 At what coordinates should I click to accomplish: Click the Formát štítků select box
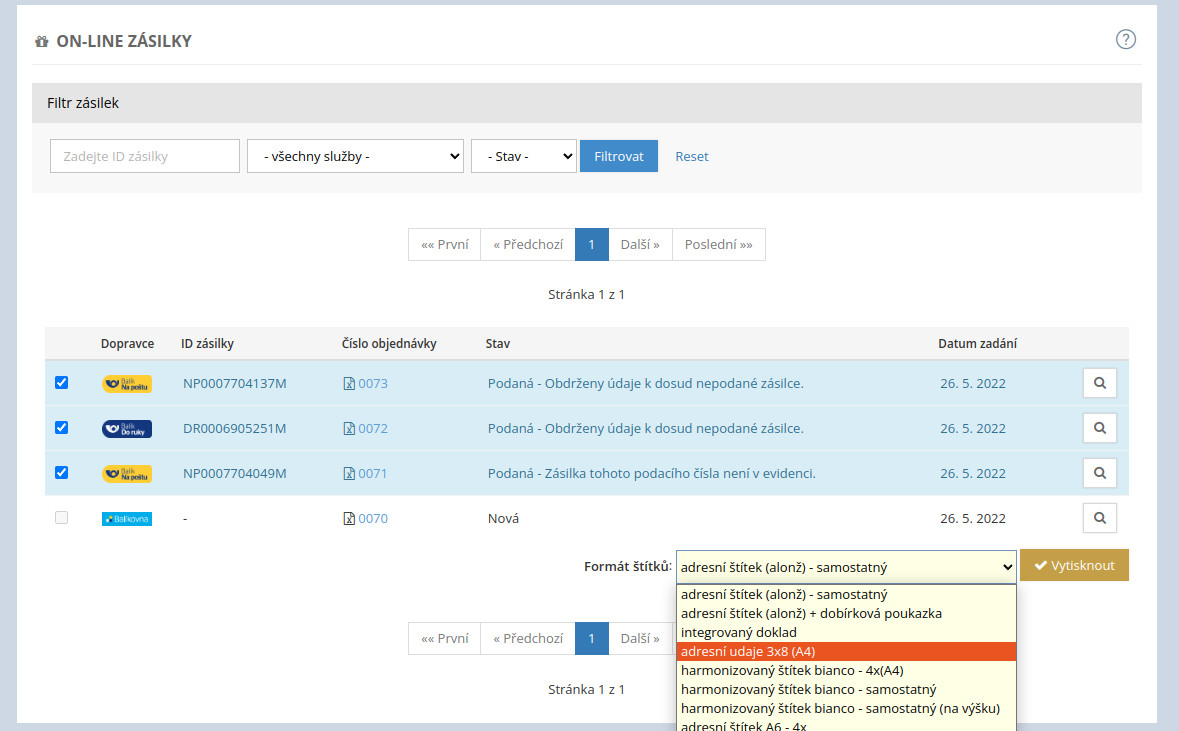(845, 567)
